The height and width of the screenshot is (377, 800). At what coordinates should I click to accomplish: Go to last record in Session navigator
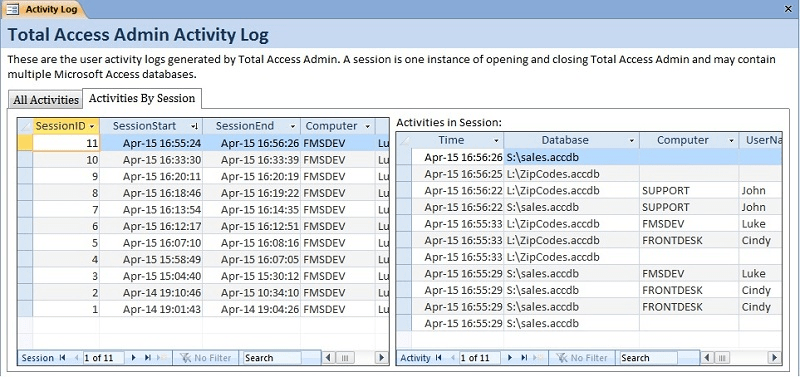pyautogui.click(x=148, y=358)
